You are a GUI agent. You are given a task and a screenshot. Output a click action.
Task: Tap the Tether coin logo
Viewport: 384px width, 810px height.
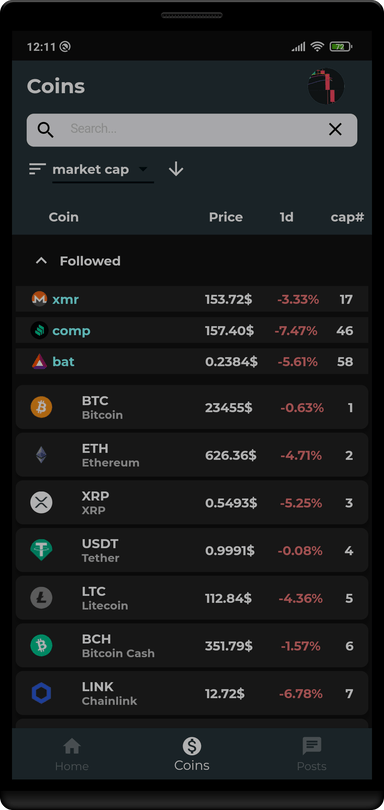(x=41, y=550)
